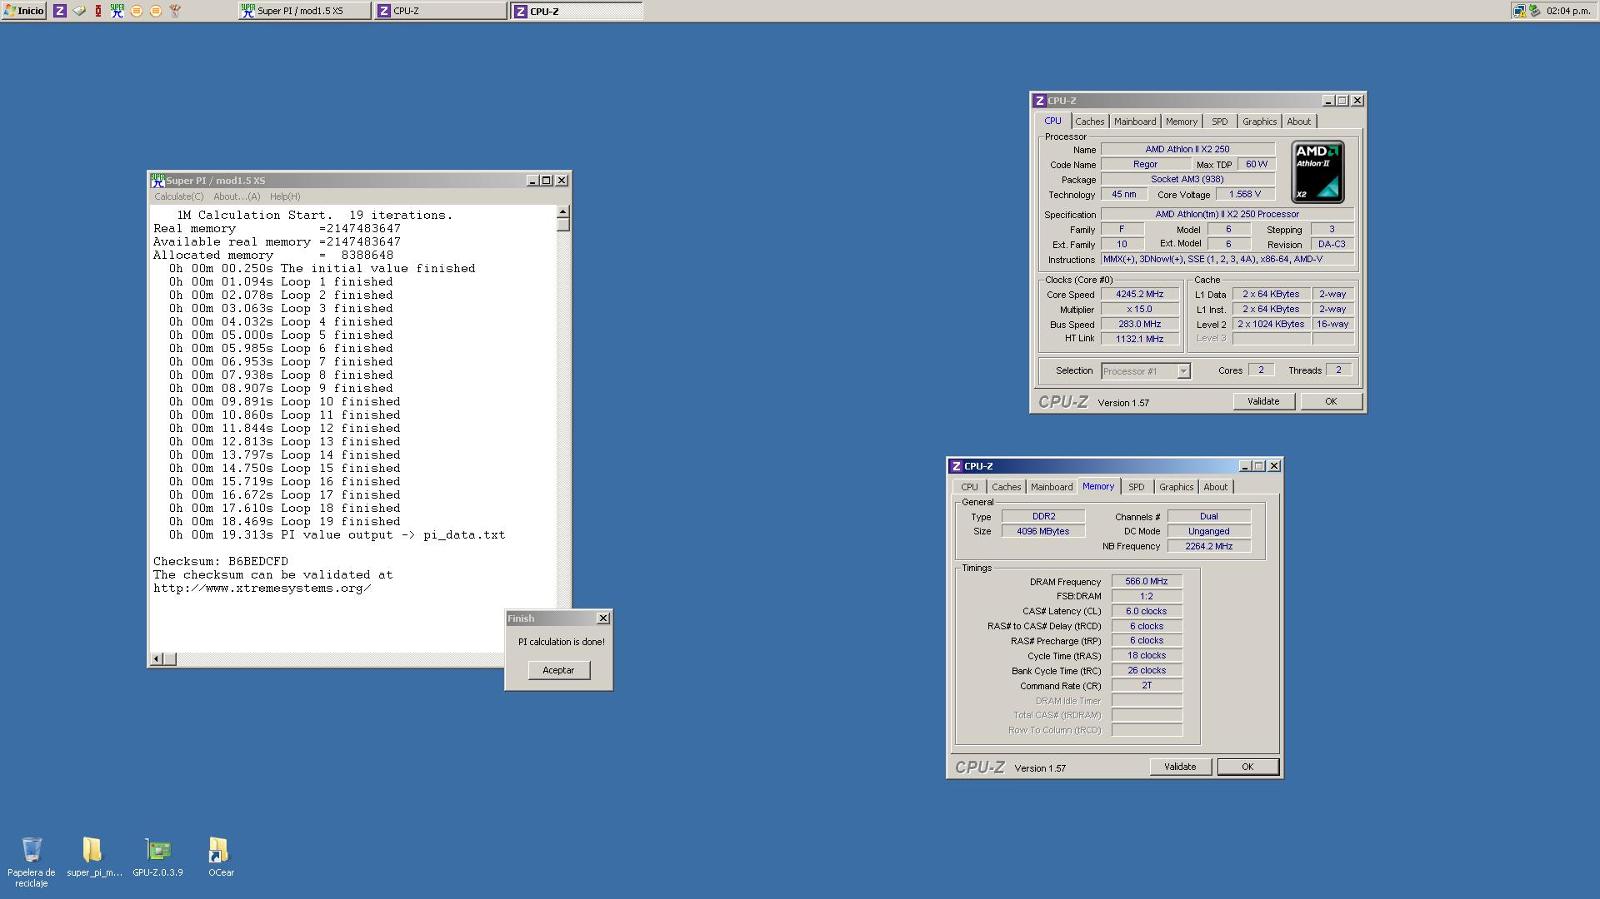Viewport: 1600px width, 899px height.
Task: Click the Multiplier value x 15.0
Action: coord(1140,310)
